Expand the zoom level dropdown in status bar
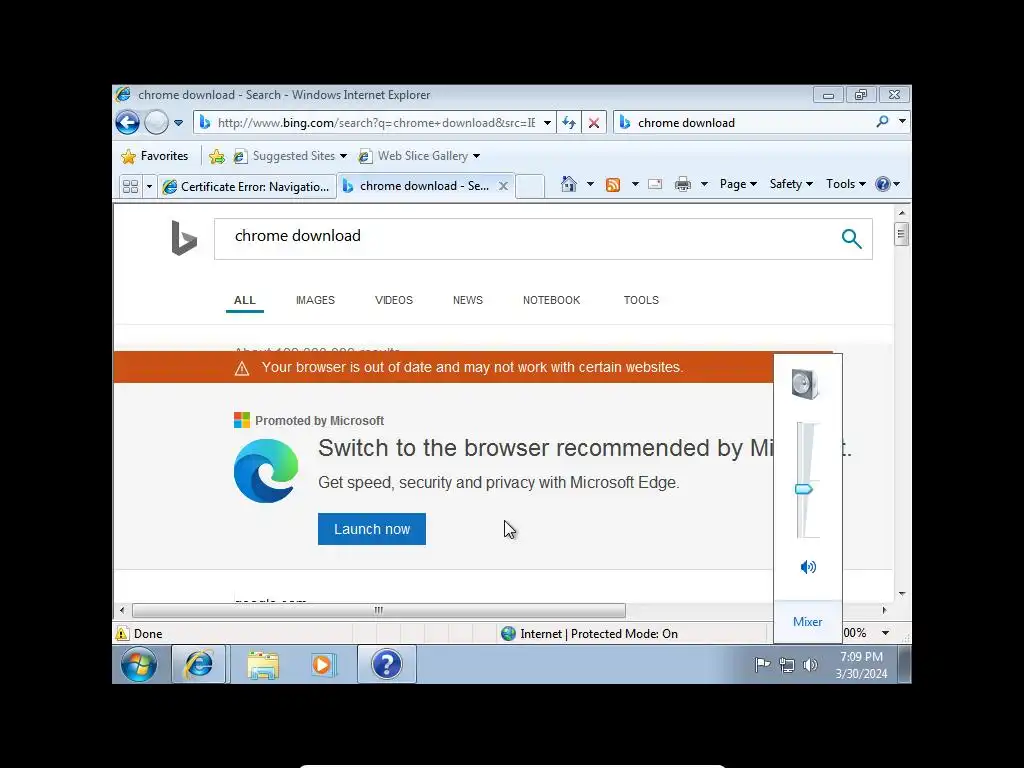This screenshot has width=1024, height=768. (886, 633)
